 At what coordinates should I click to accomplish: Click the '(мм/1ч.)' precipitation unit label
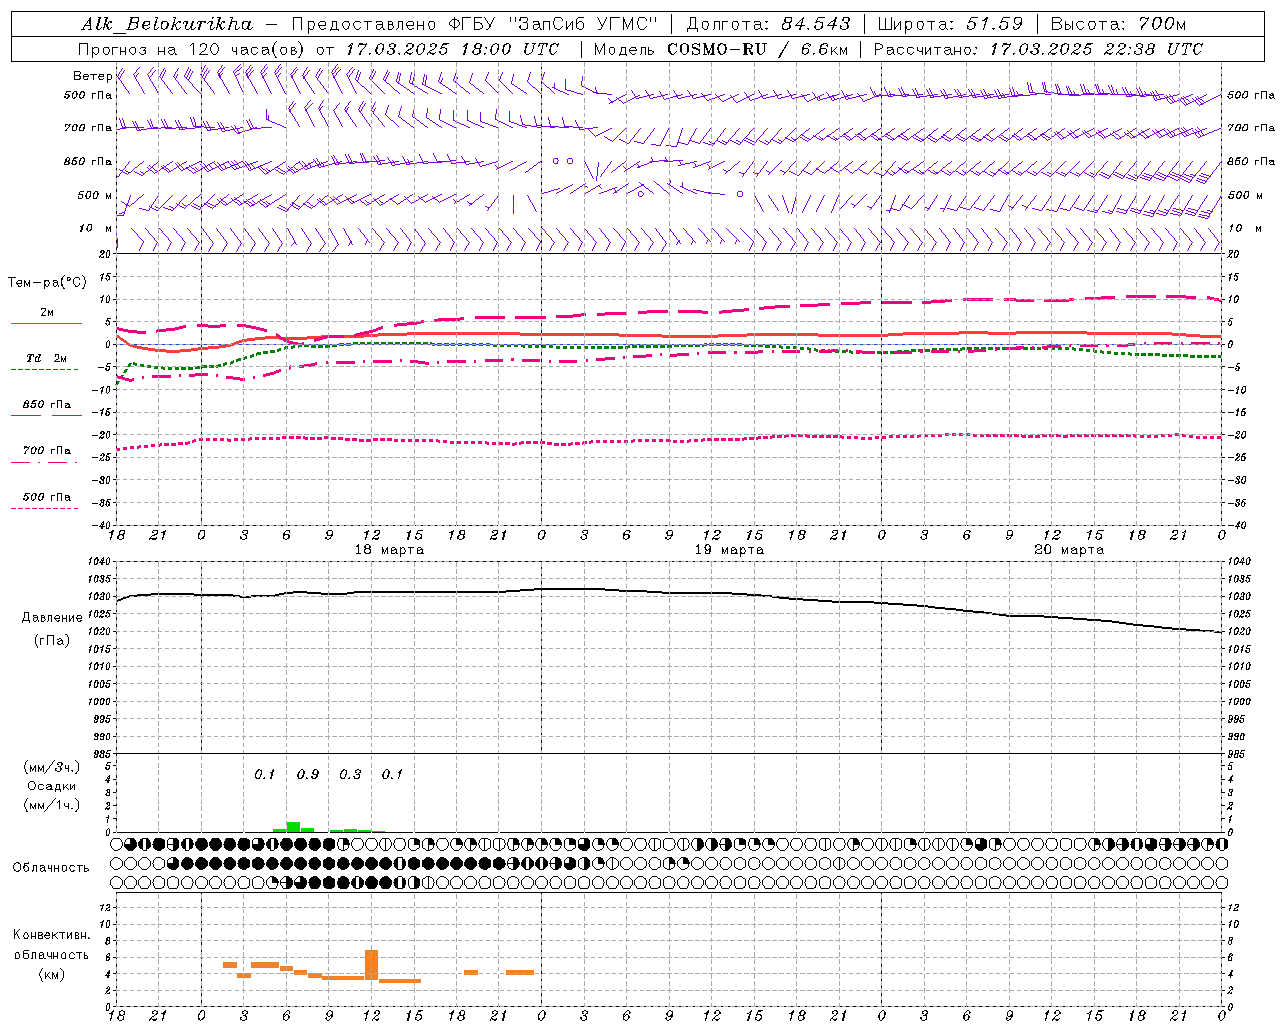(x=52, y=805)
